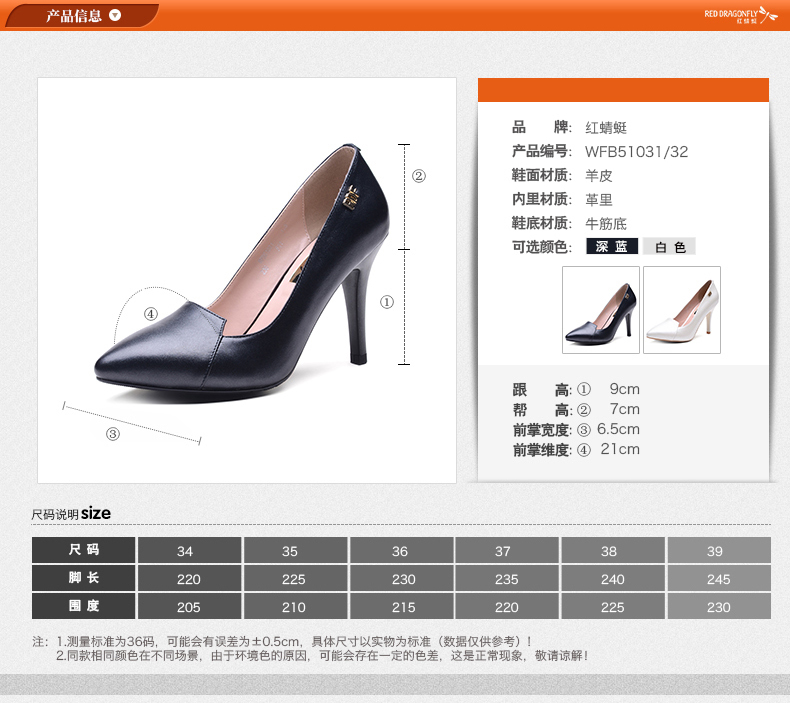Expand the 产品信息 dropdown arrow
Screen dimensions: 790x703
(x=115, y=16)
